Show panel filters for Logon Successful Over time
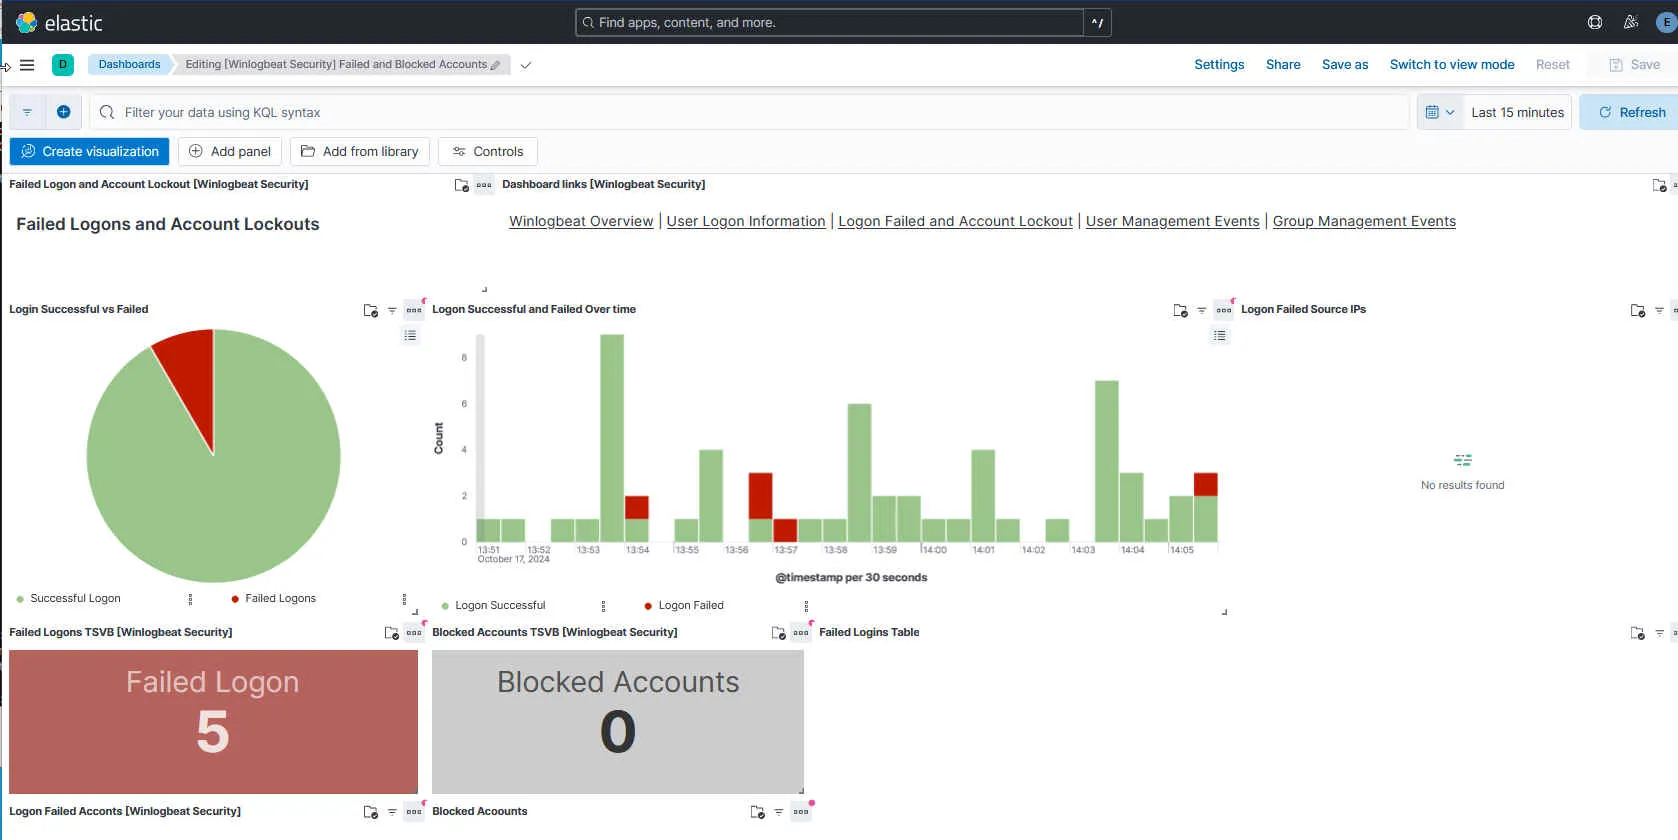Image resolution: width=1678 pixels, height=840 pixels. coord(1201,310)
